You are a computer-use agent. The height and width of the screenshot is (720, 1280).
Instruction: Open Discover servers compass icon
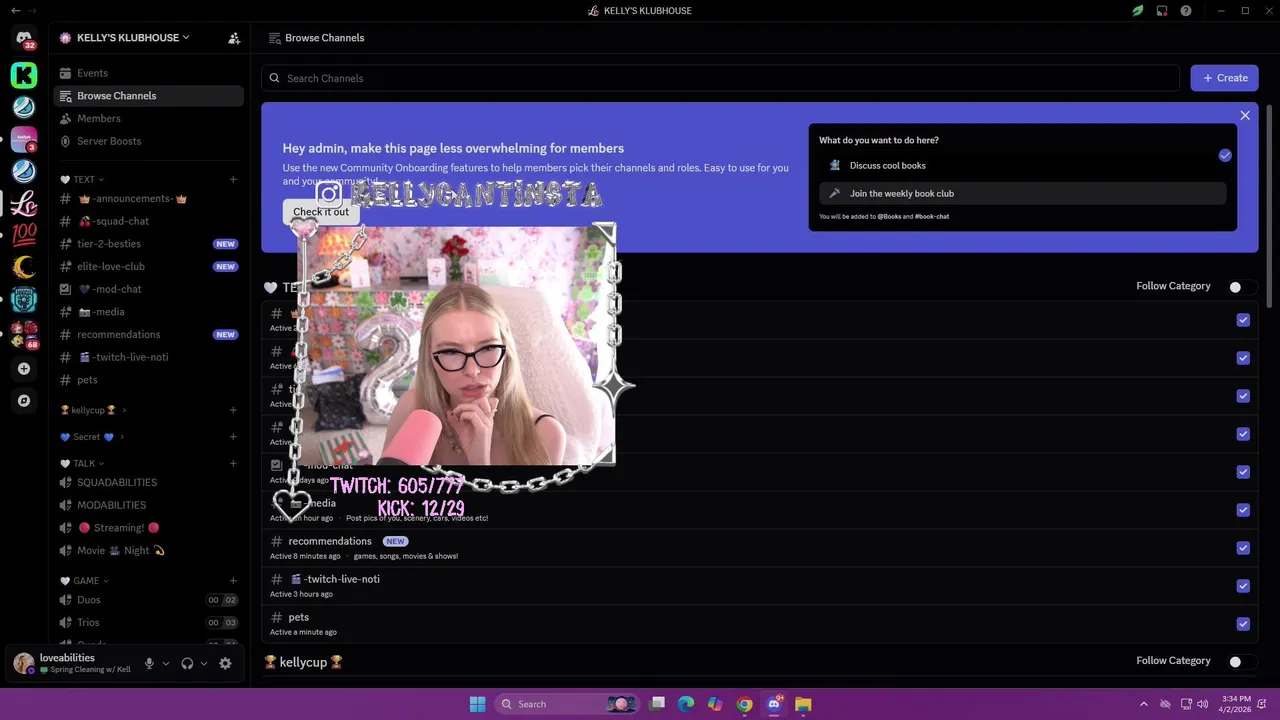coord(24,401)
